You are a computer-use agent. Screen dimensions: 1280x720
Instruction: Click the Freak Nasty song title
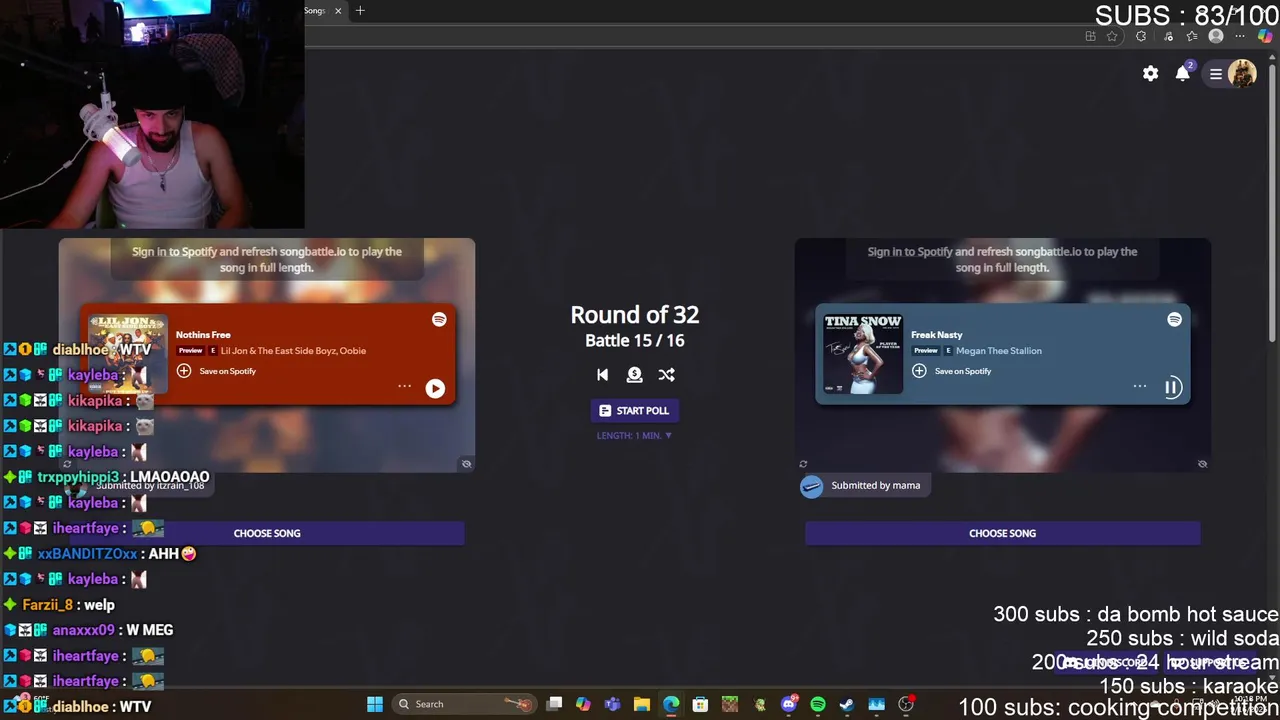click(937, 335)
